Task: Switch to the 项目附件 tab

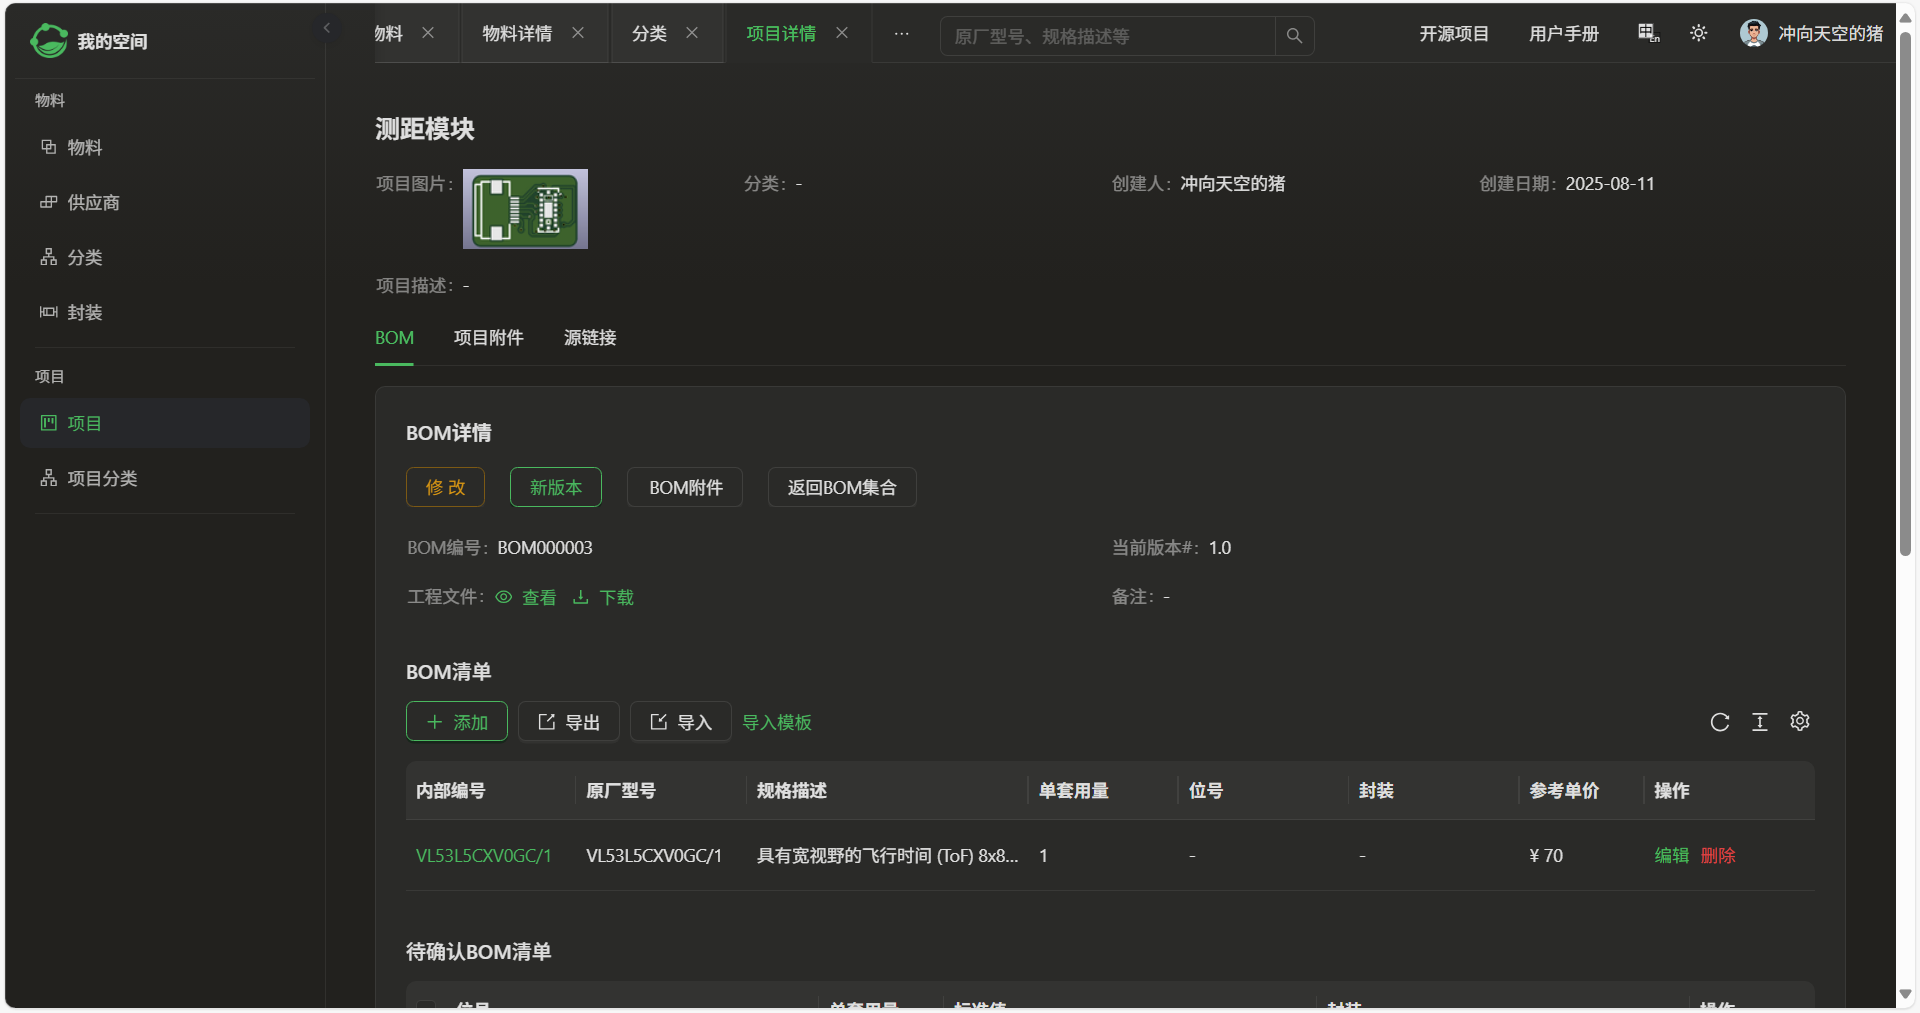Action: [x=488, y=338]
